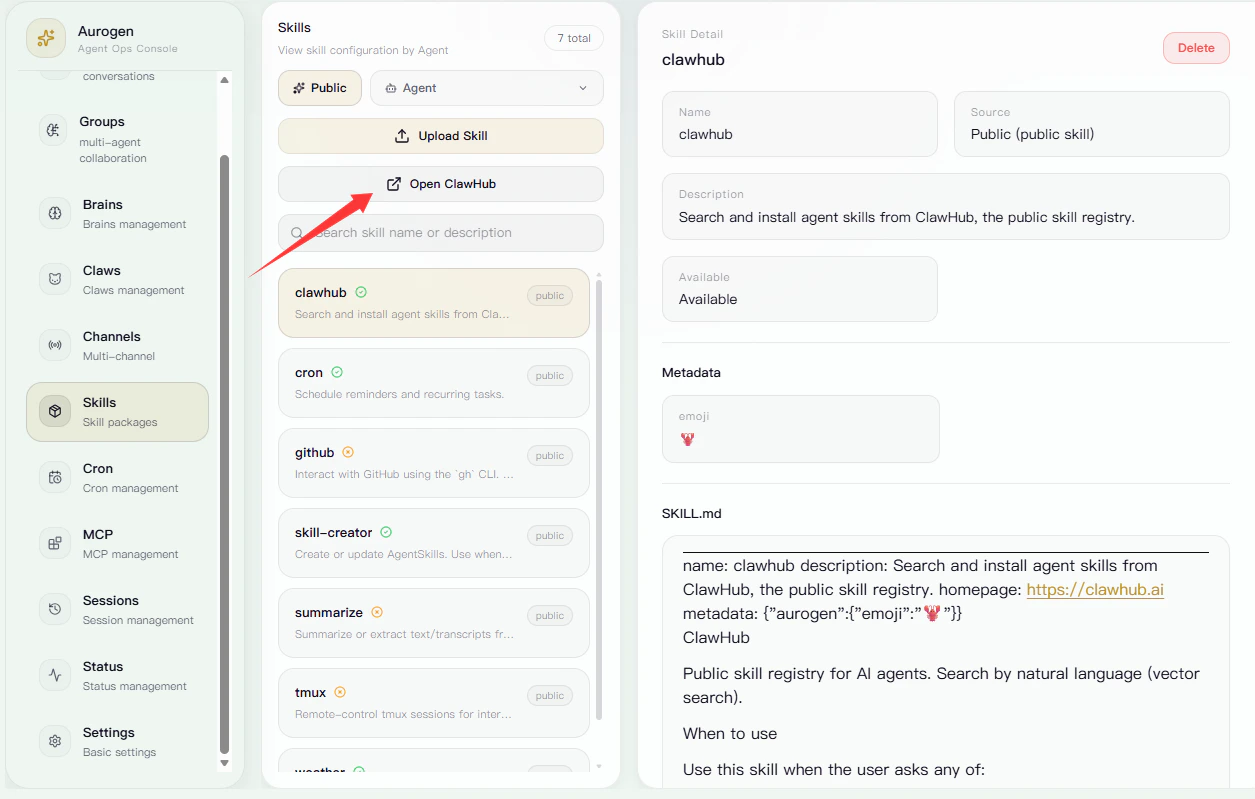This screenshot has height=799, width=1255.
Task: Open Channels multi-channel page
Action: pos(117,345)
